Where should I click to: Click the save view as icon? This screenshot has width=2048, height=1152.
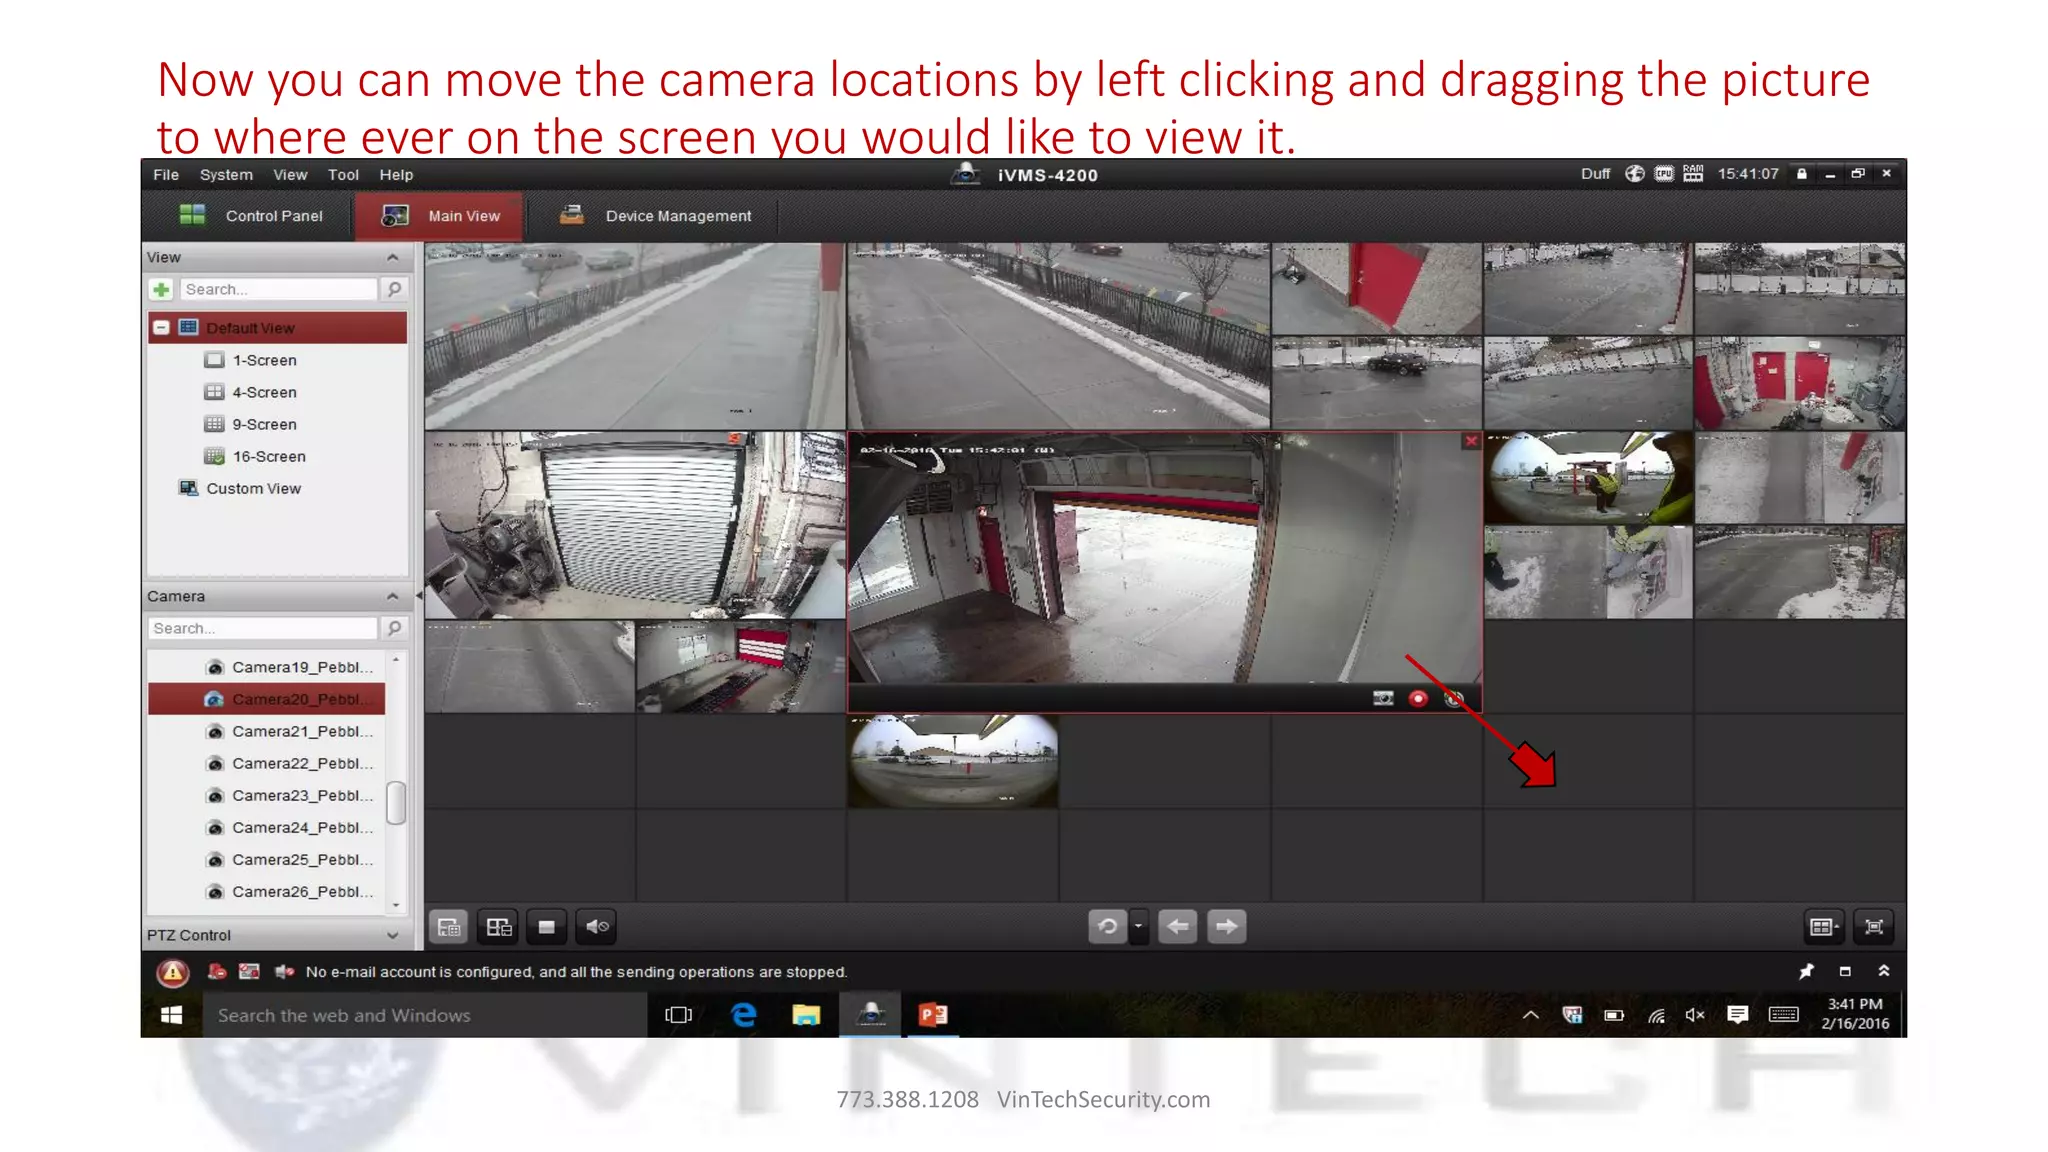tap(499, 927)
